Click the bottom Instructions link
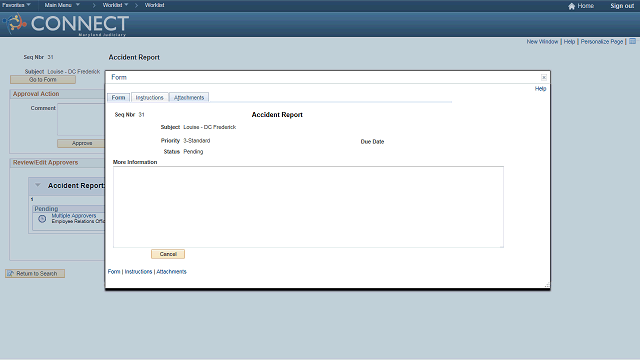 click(138, 271)
